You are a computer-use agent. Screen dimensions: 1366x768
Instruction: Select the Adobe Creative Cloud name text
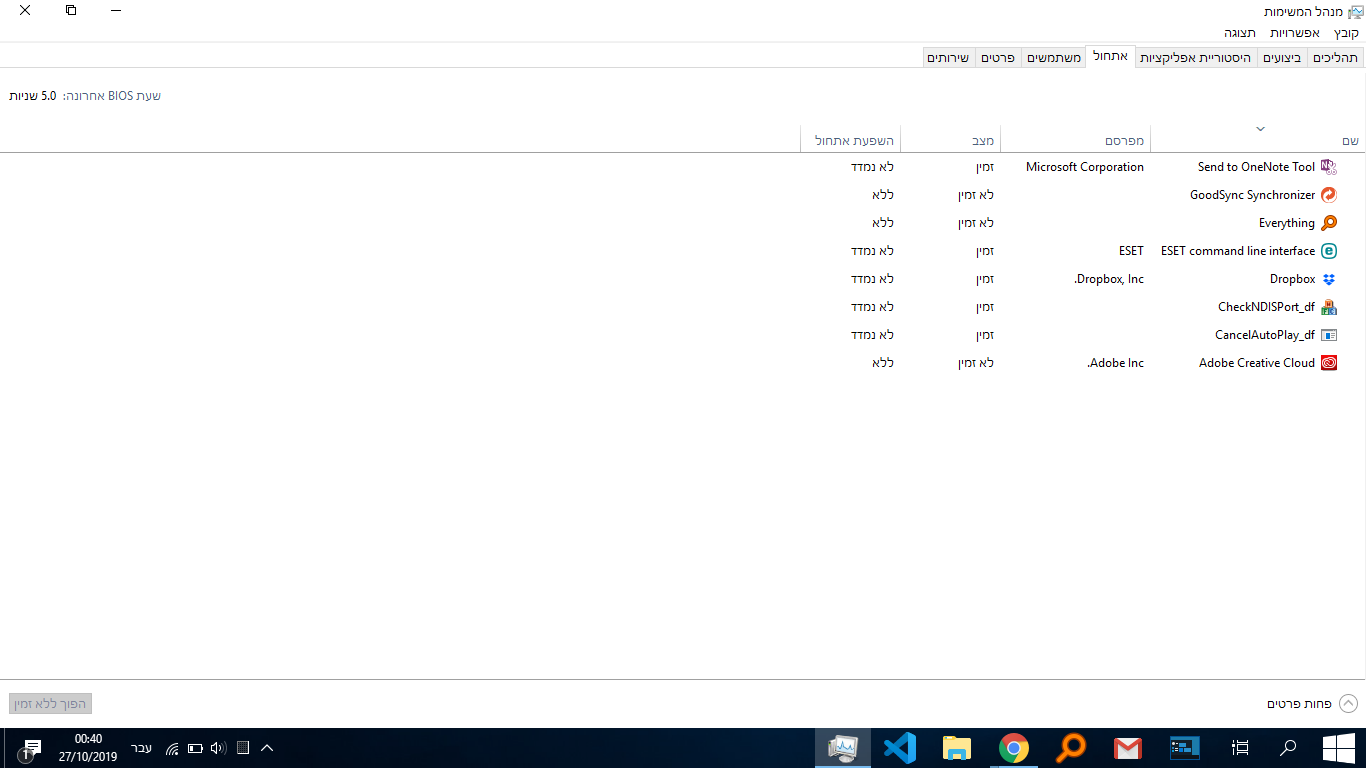click(1257, 363)
